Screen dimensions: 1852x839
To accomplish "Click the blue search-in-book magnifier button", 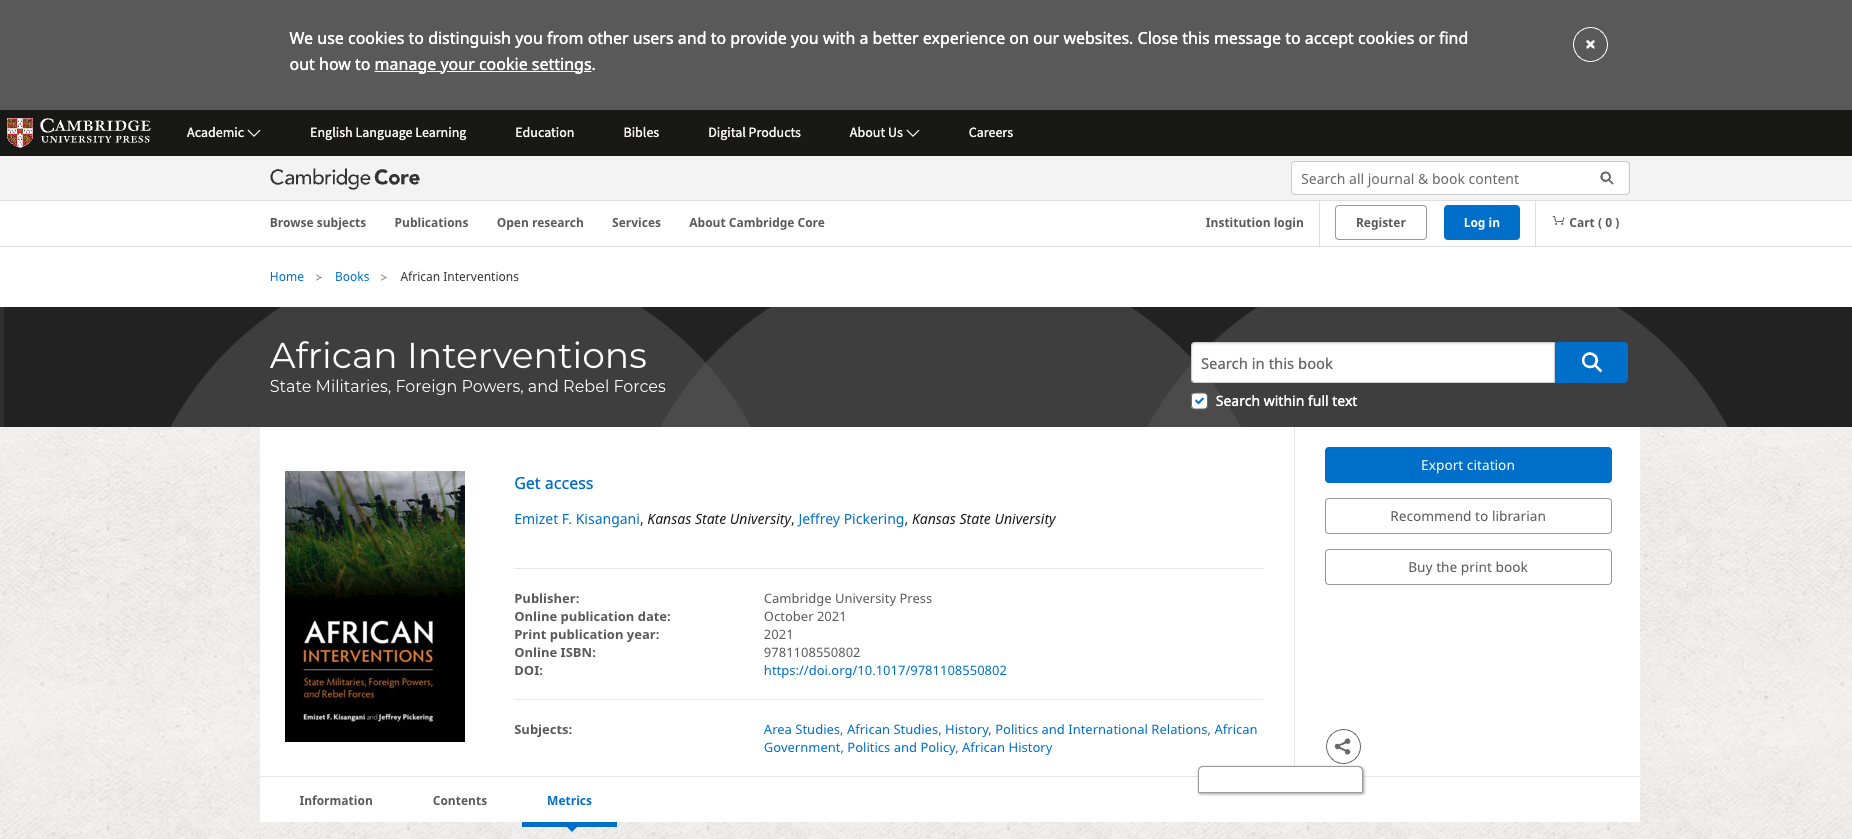I will tap(1590, 363).
